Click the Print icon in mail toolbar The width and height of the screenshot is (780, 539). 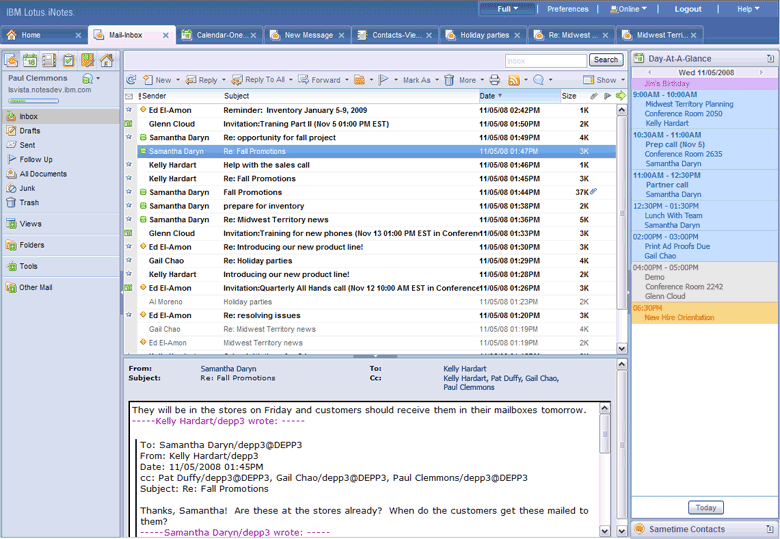click(494, 80)
